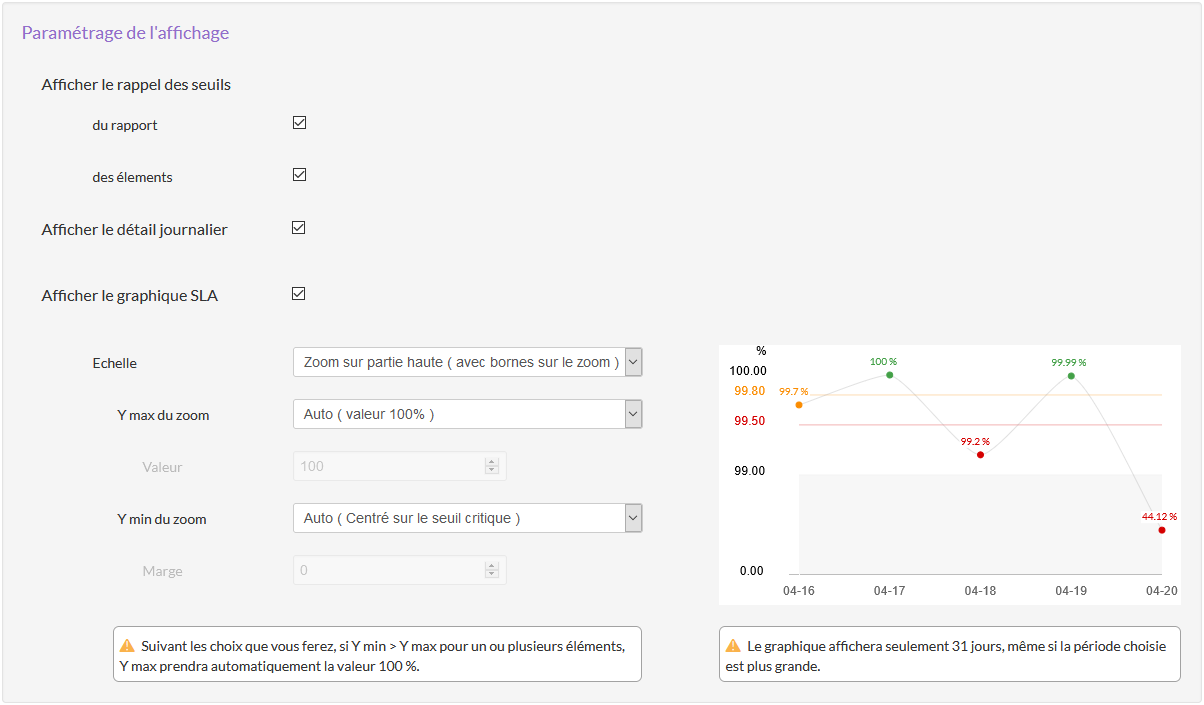Screen dimensions: 1204x705
Task: Uncheck the 'des élements' threshold checkbox
Action: point(299,175)
